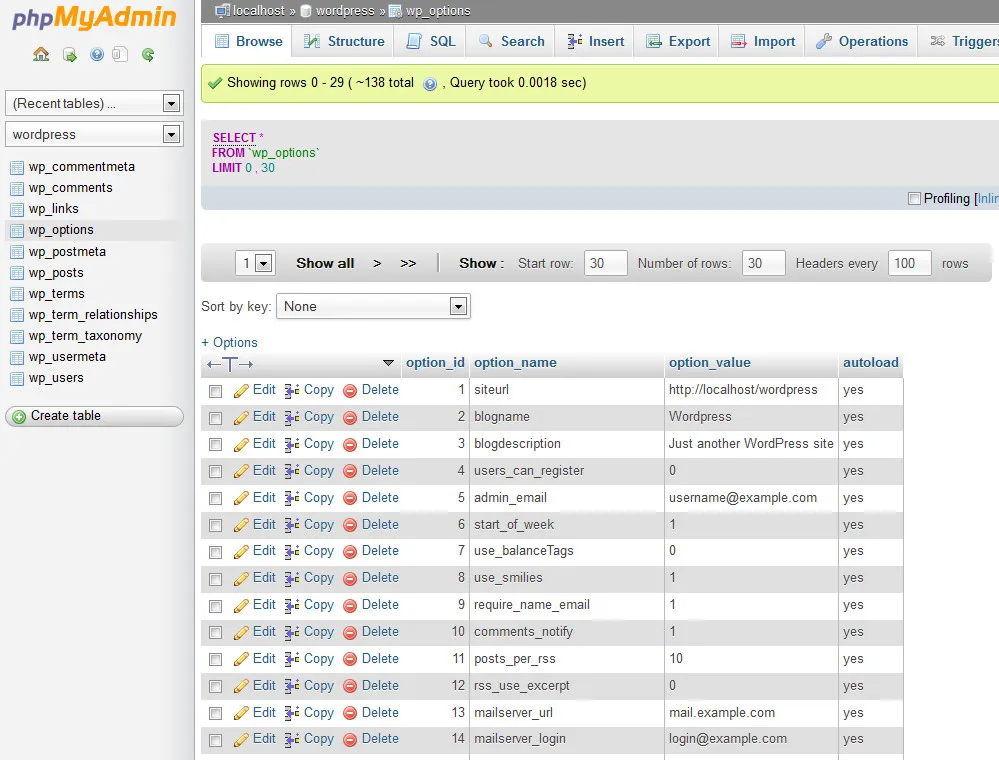Check the require_name_email row checkbox
999x760 pixels.
(x=215, y=606)
